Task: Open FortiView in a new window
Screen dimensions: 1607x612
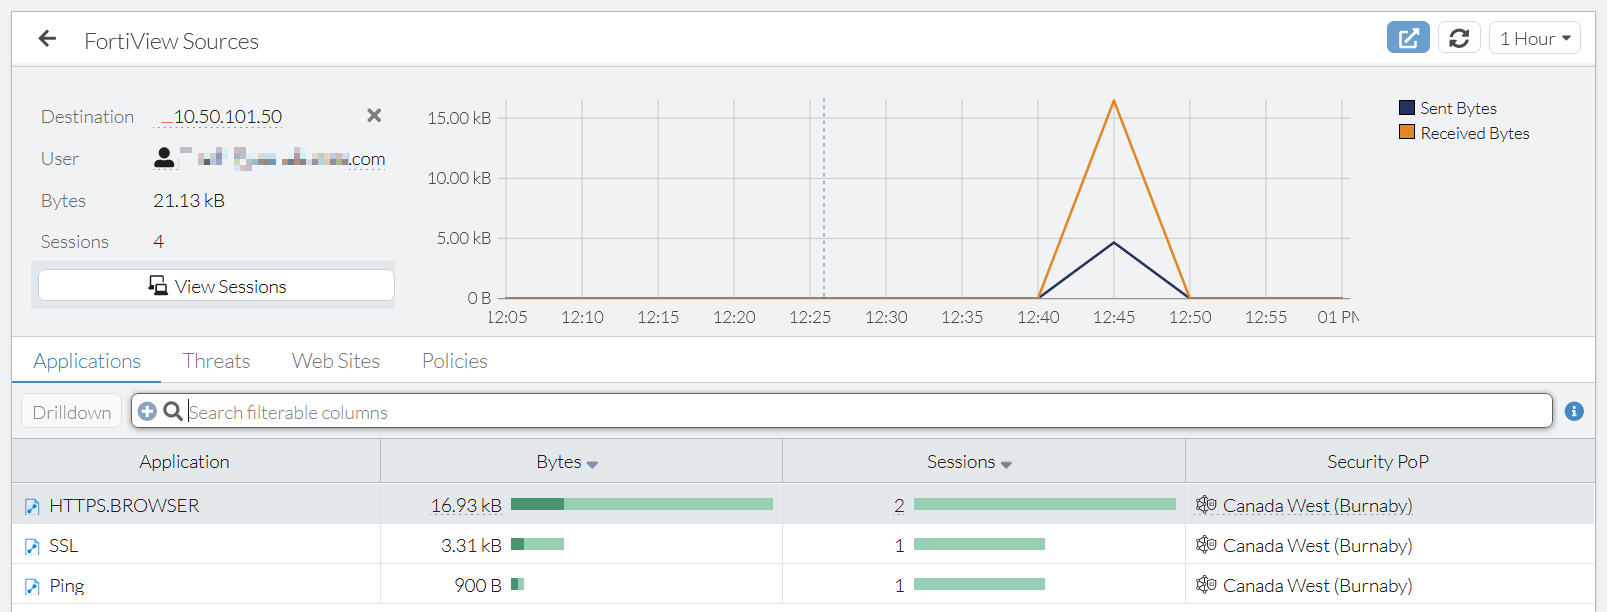Action: [x=1408, y=38]
